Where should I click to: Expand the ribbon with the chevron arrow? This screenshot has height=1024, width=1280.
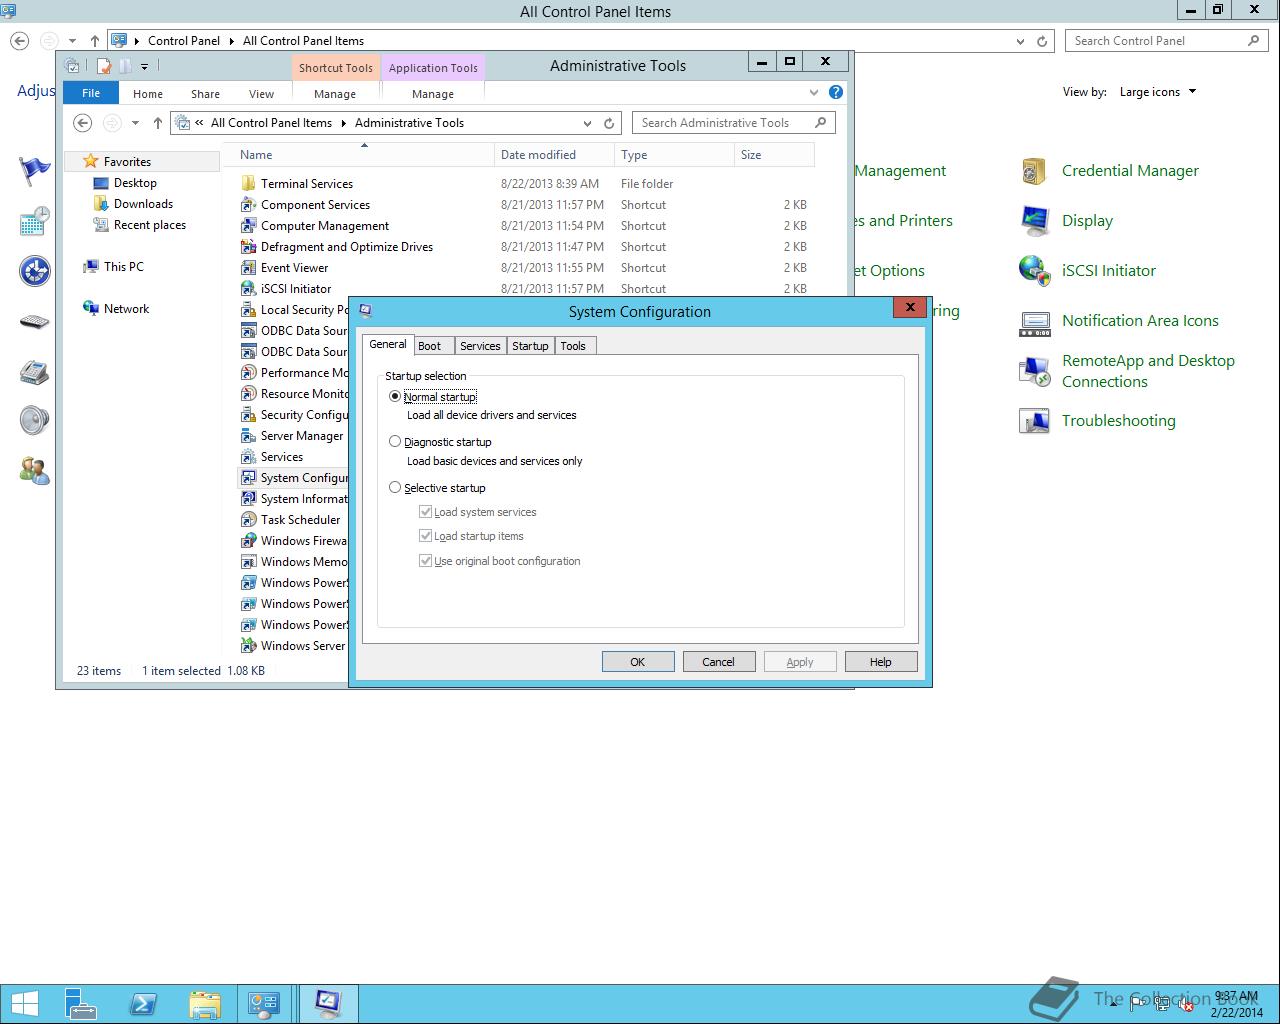(x=814, y=92)
